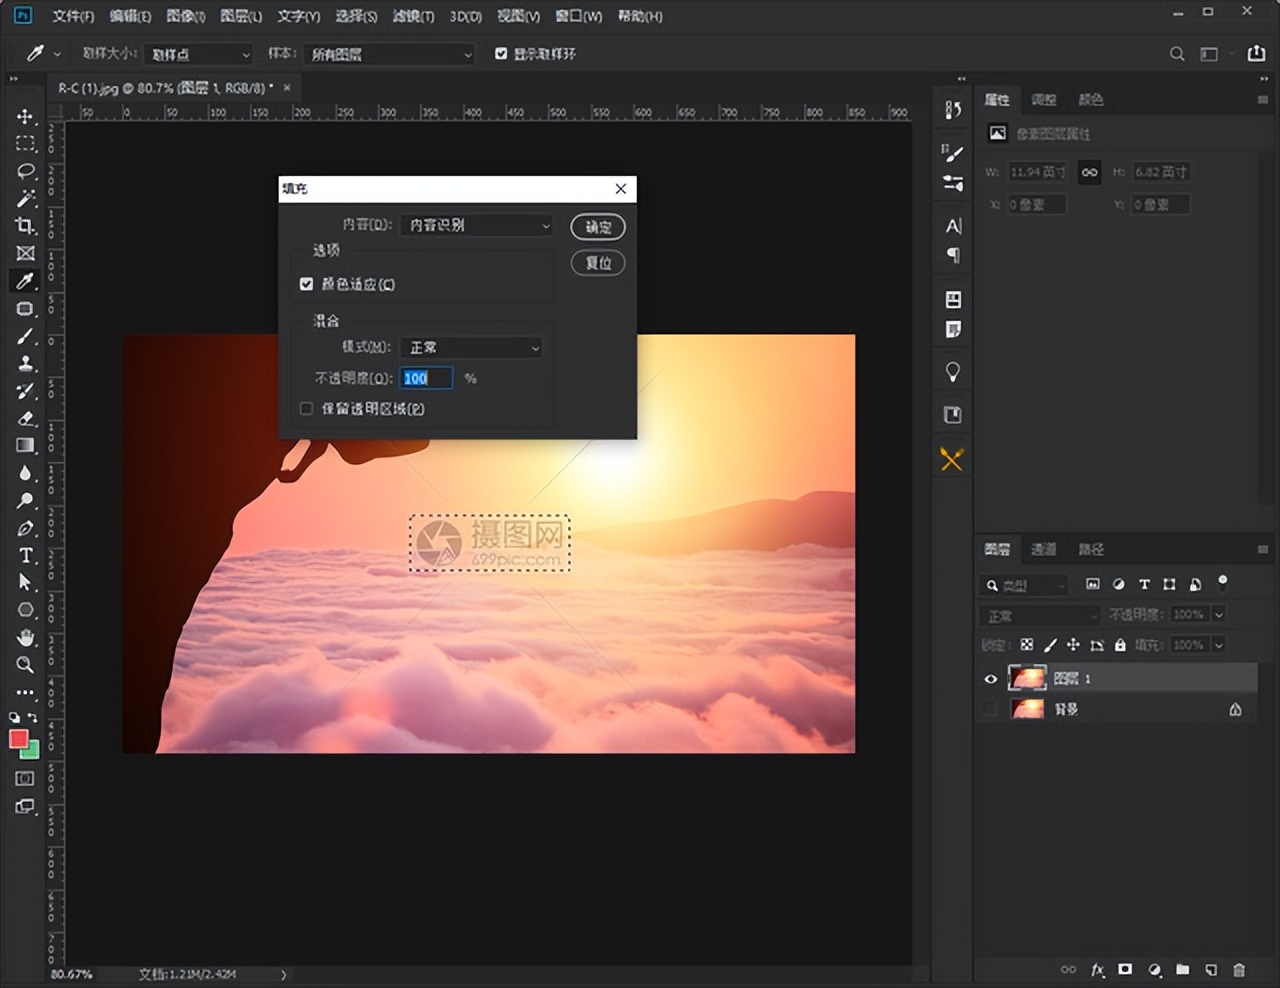Pick the Crop tool

click(26, 226)
